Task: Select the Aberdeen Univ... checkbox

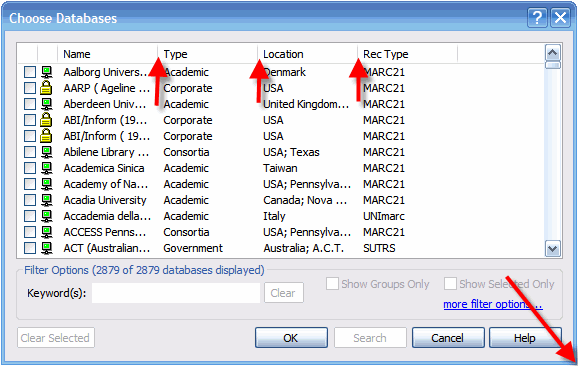Action: pyautogui.click(x=30, y=104)
